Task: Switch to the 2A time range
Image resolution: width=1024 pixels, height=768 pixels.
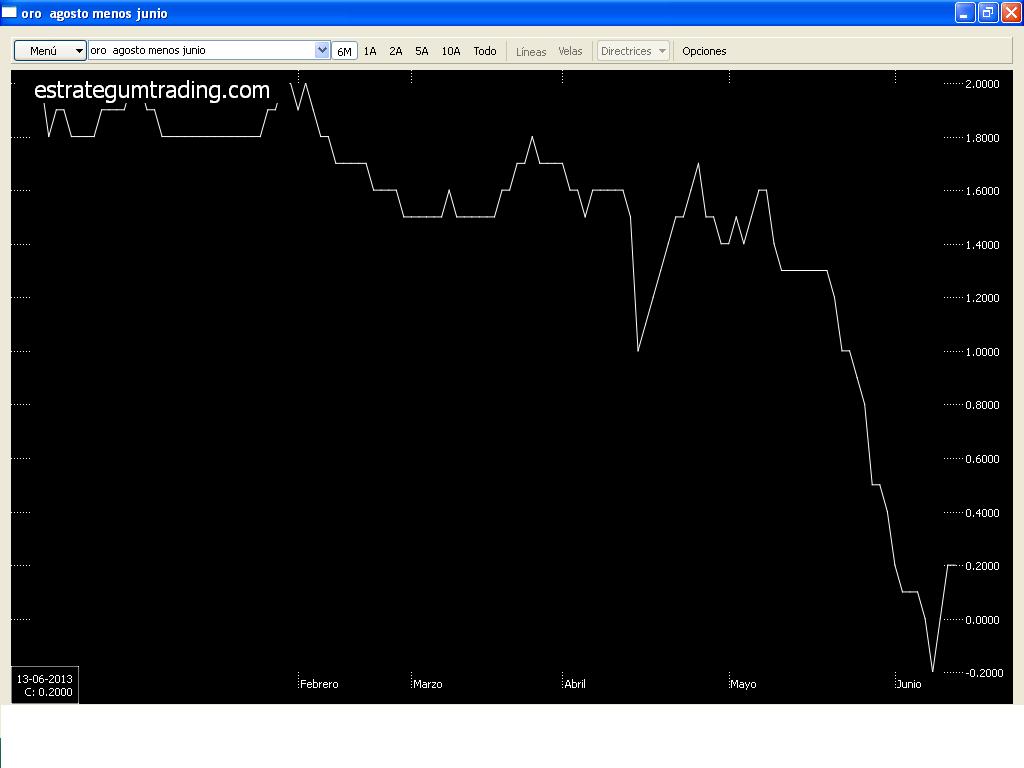Action: [396, 51]
